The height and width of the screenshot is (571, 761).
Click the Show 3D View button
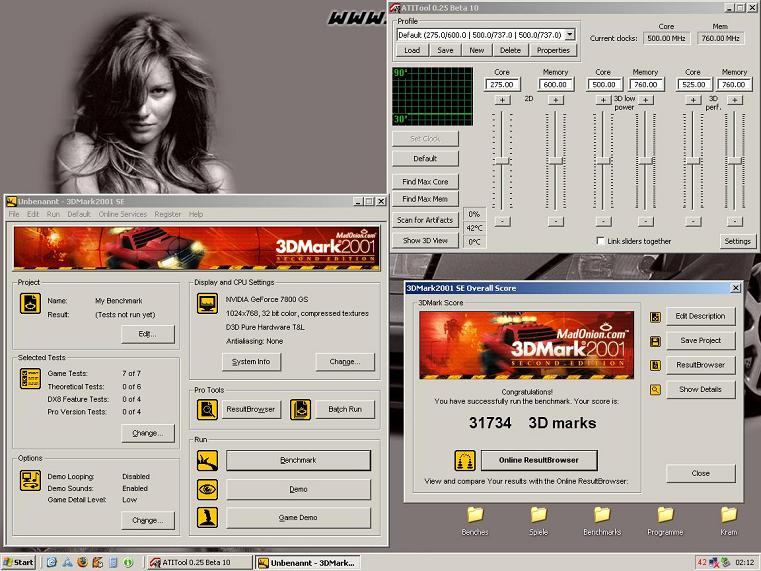425,240
